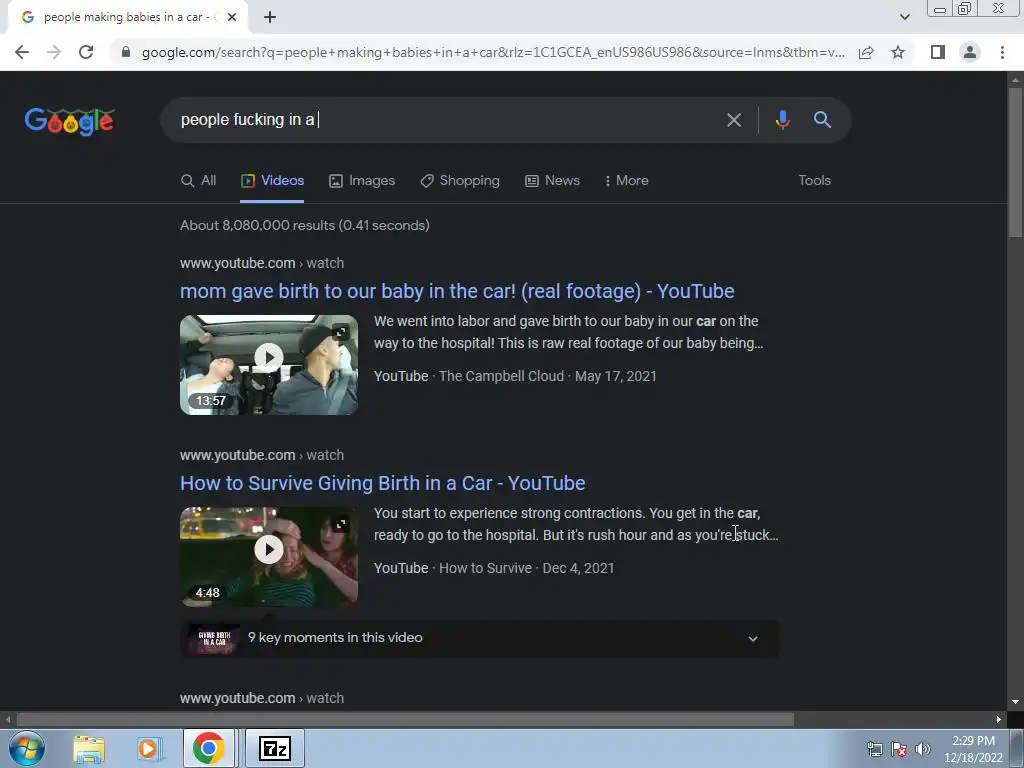Share this page via the share icon
The width and height of the screenshot is (1024, 768).
[x=866, y=52]
